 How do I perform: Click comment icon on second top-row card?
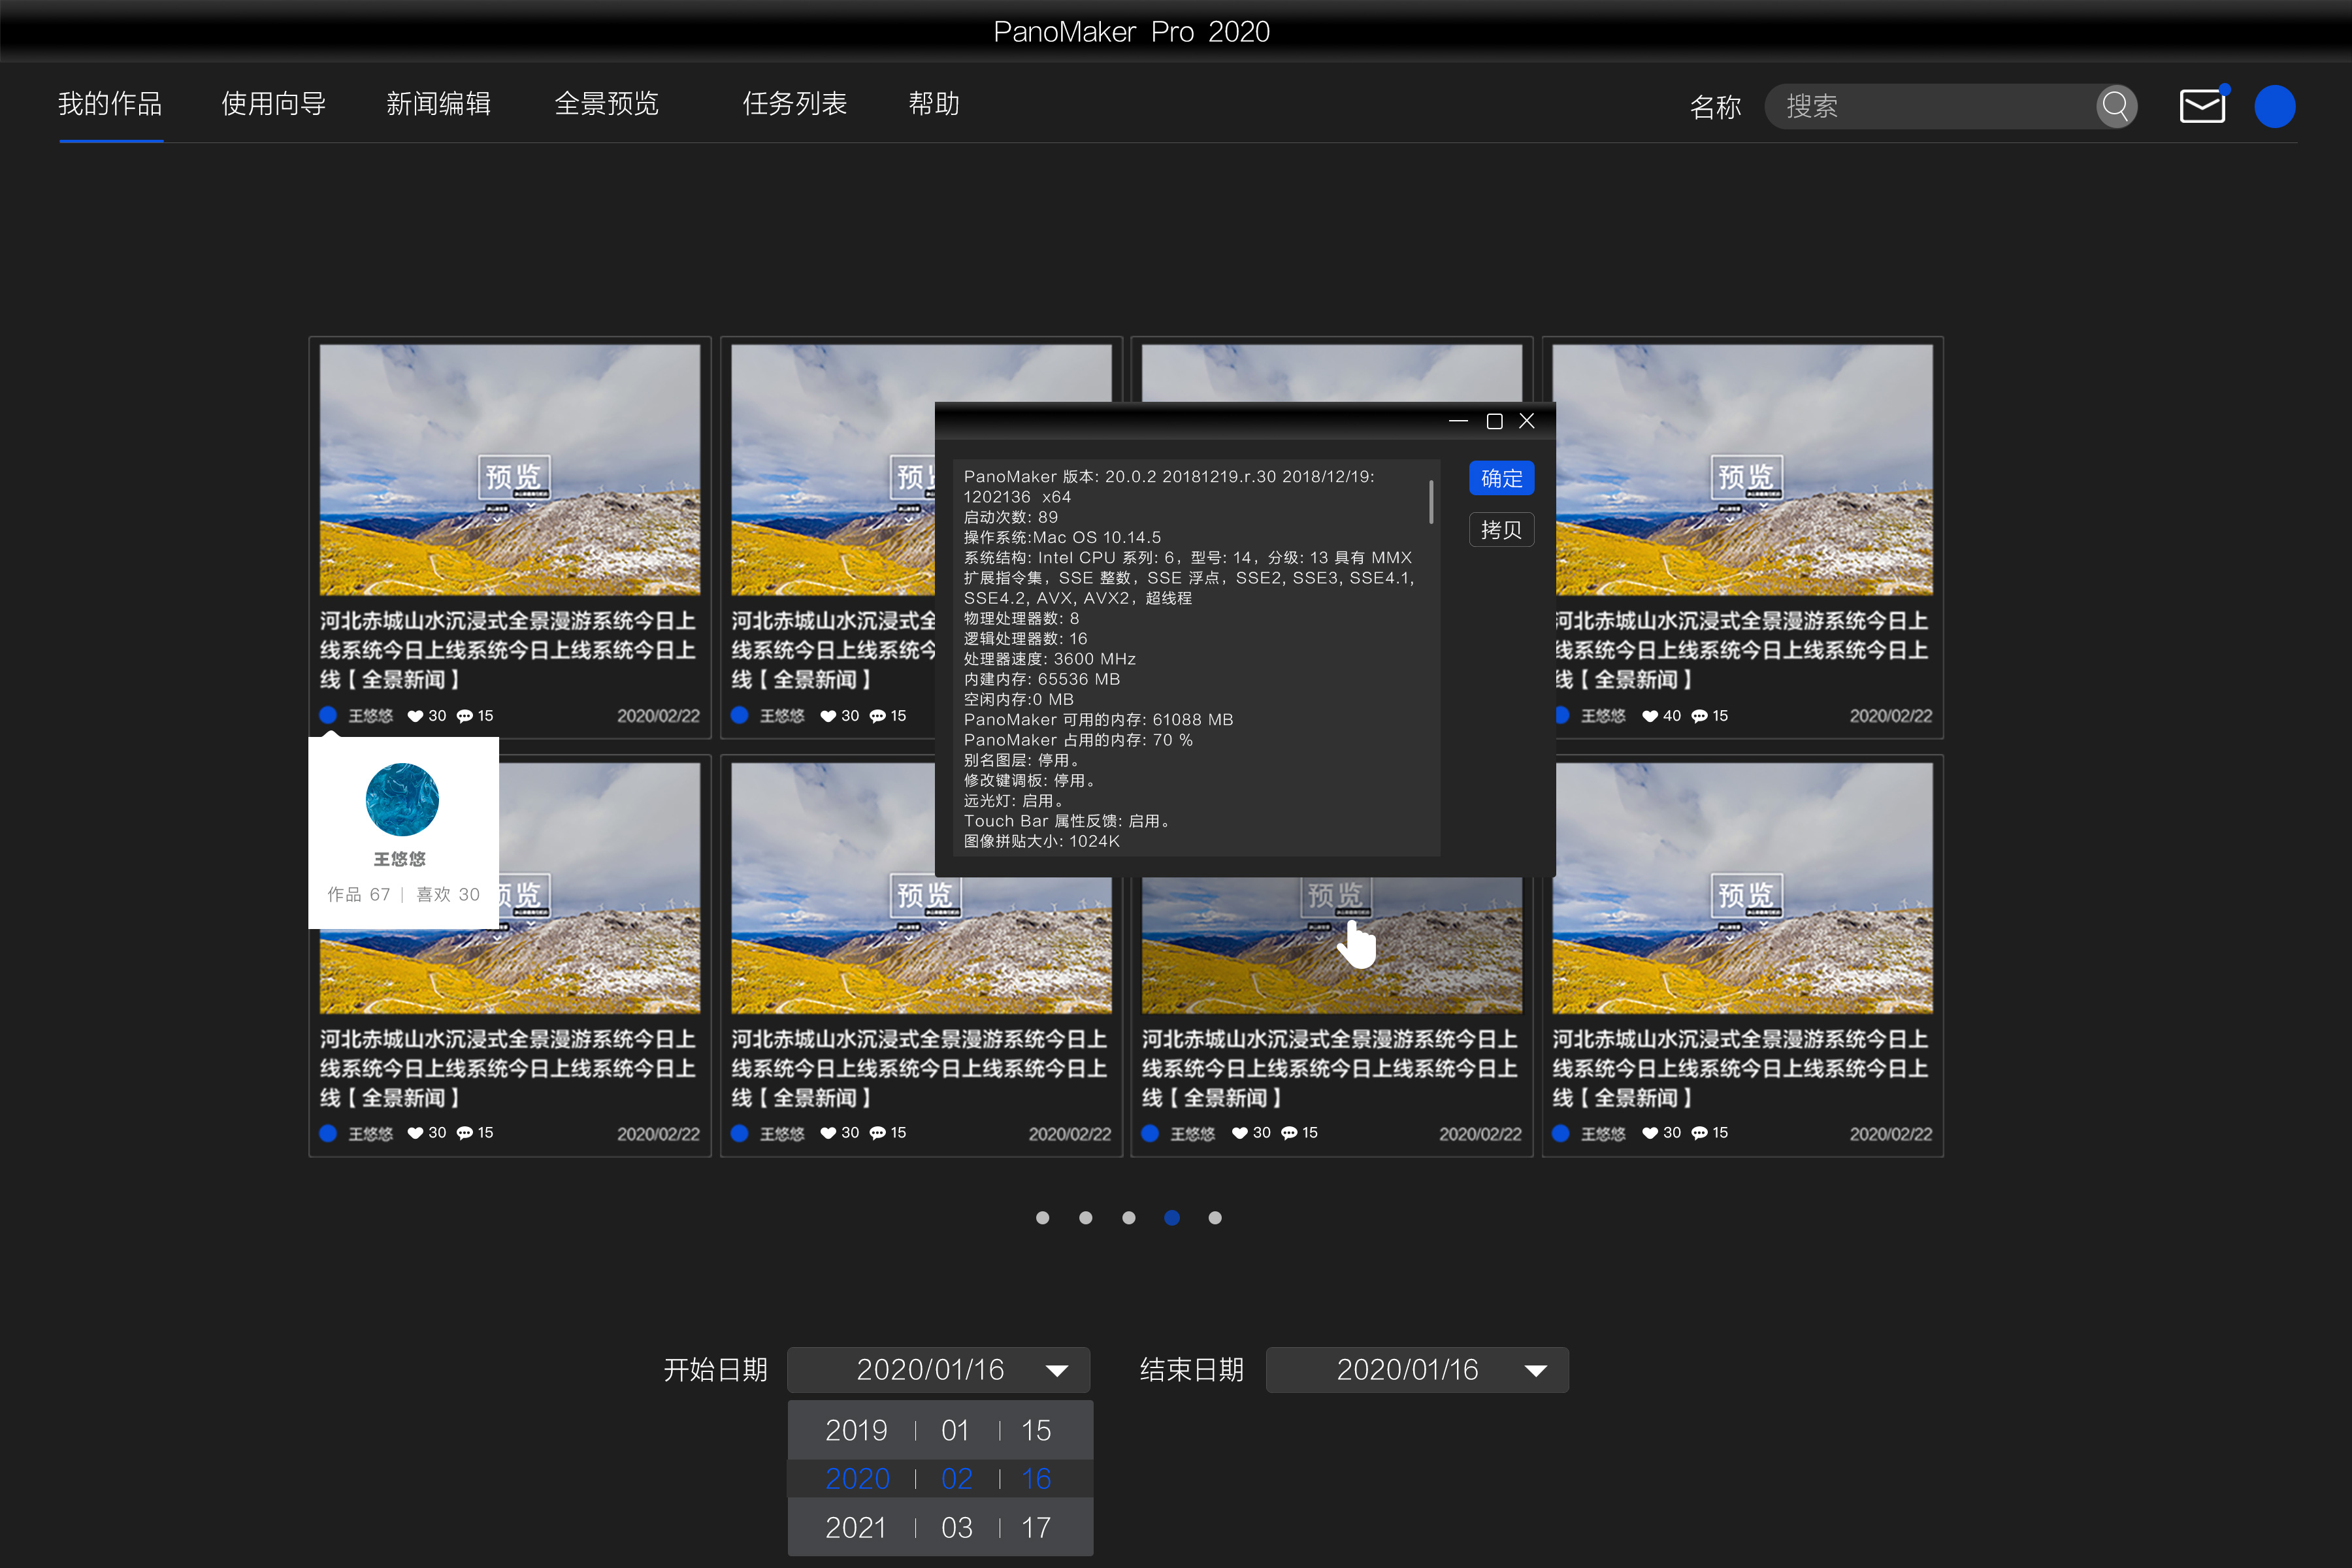click(877, 716)
